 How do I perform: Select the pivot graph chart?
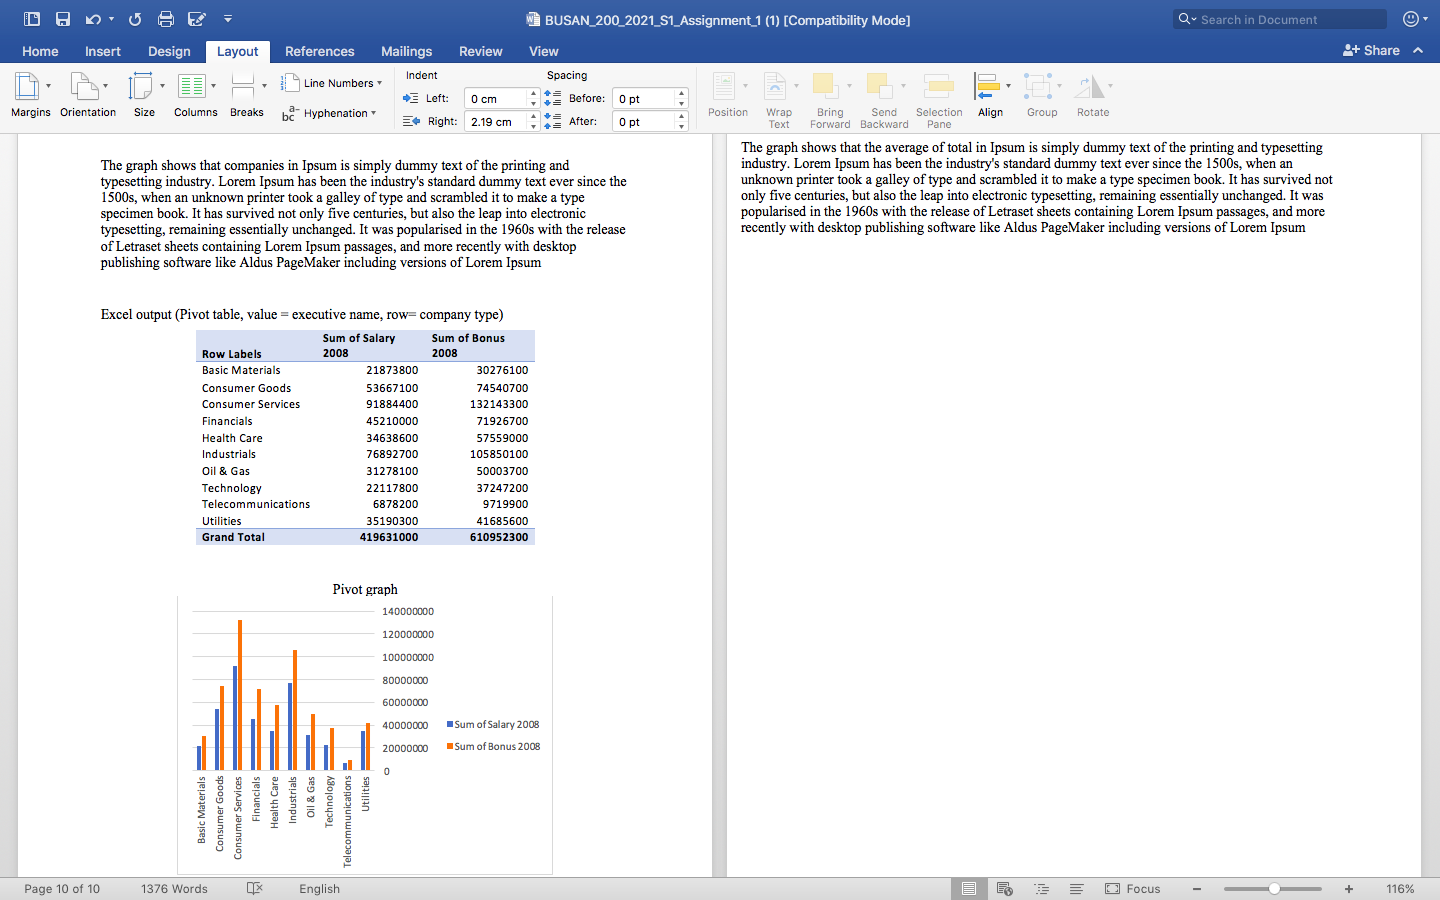365,735
